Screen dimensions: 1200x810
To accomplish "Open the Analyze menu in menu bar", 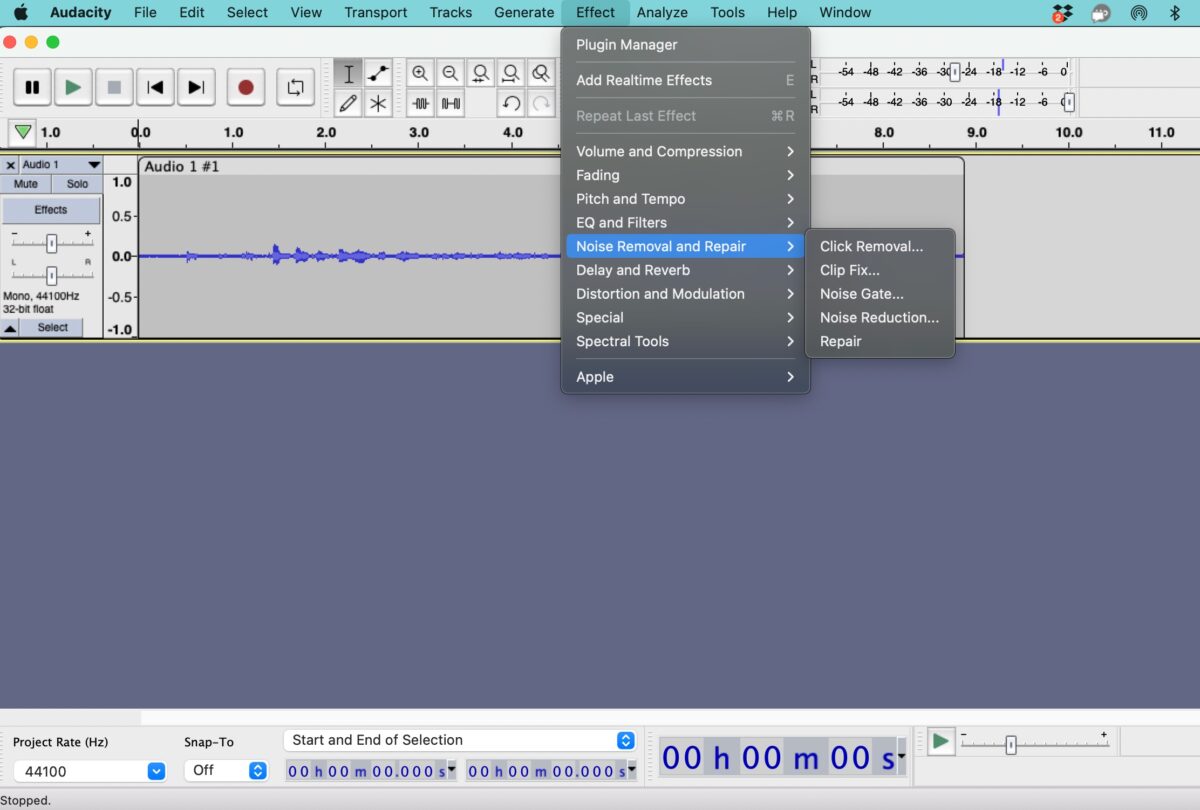I will pyautogui.click(x=662, y=12).
